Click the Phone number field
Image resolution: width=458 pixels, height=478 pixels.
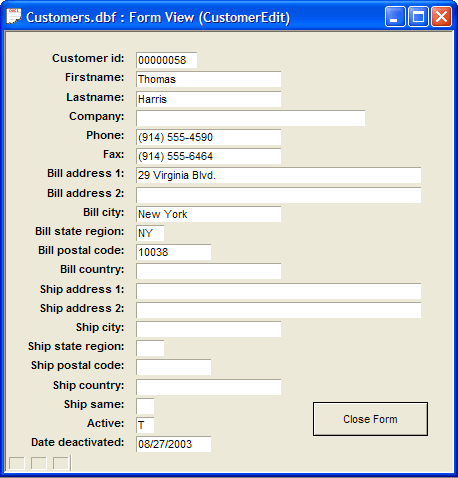point(208,137)
